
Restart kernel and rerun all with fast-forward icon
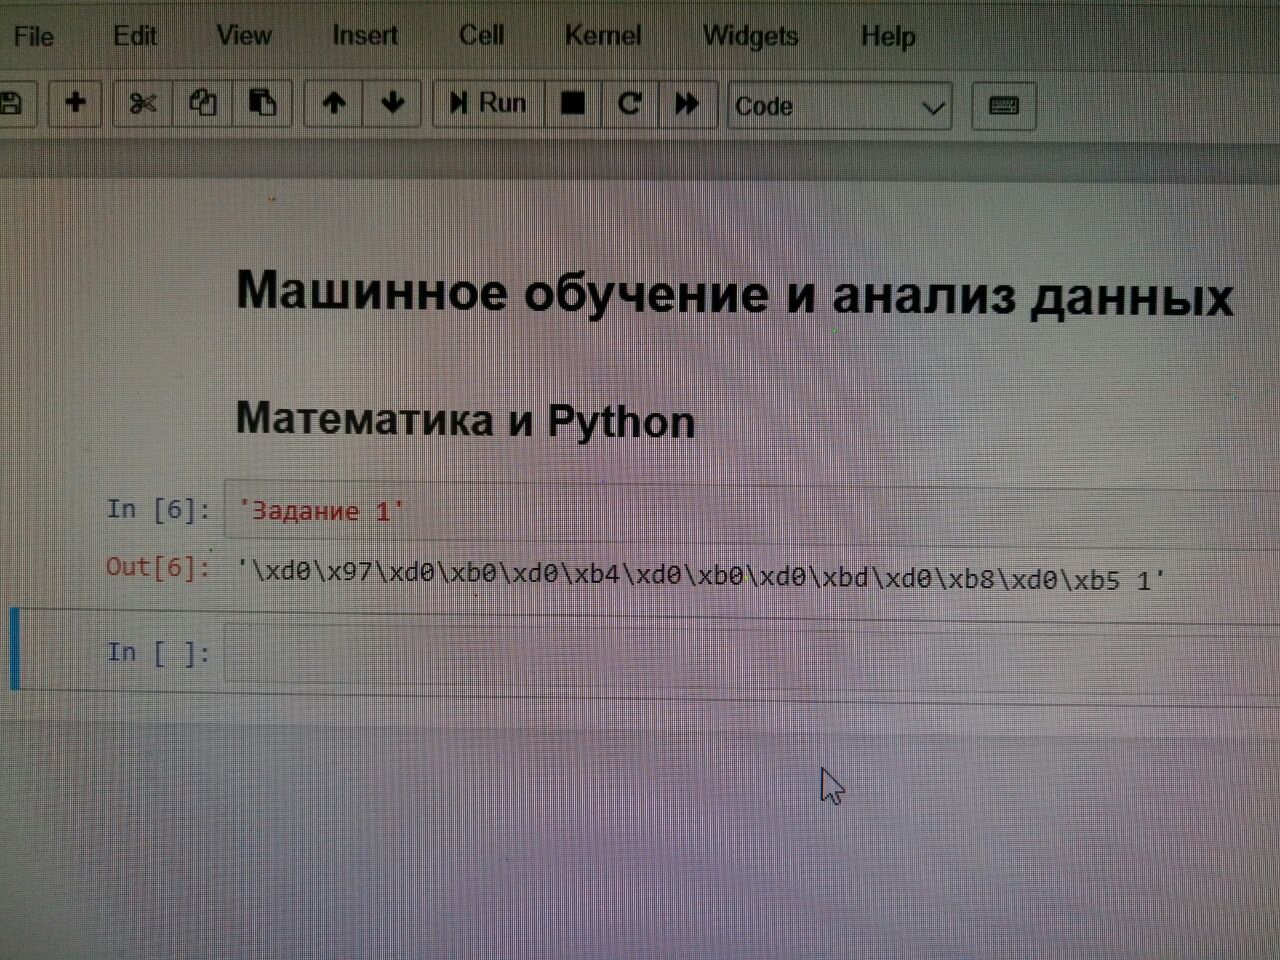(687, 103)
